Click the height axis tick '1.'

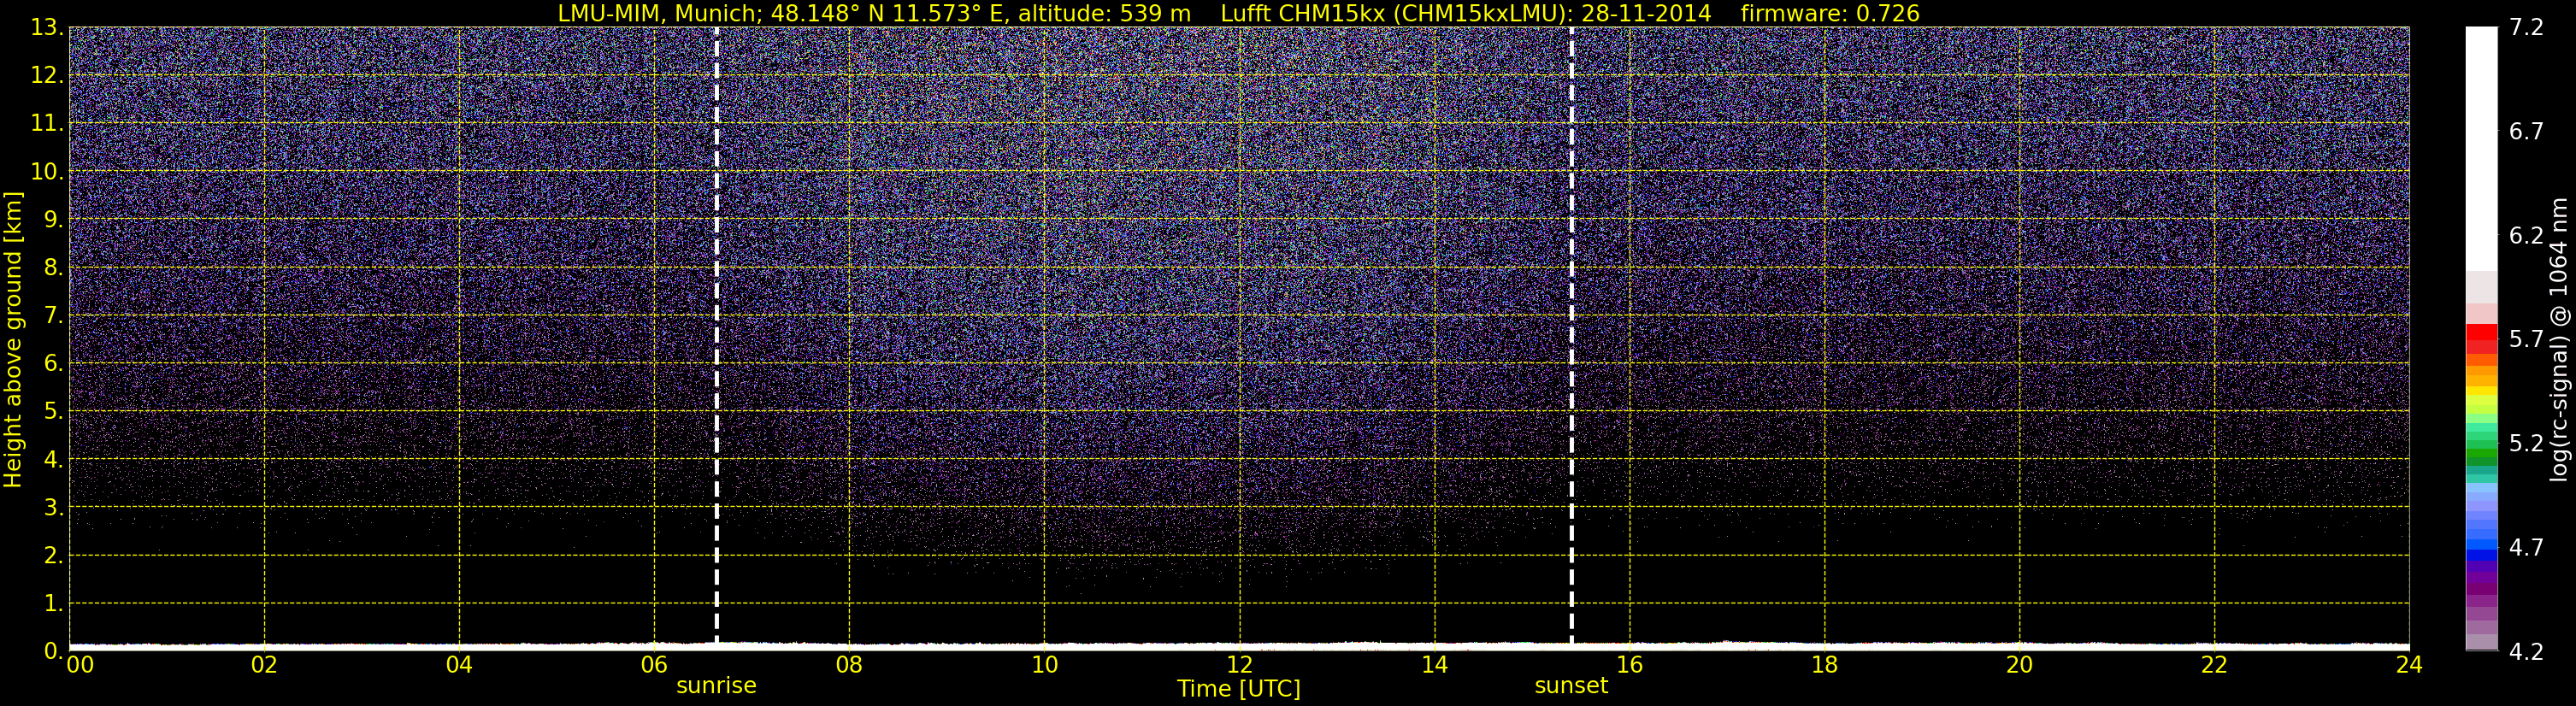(53, 603)
